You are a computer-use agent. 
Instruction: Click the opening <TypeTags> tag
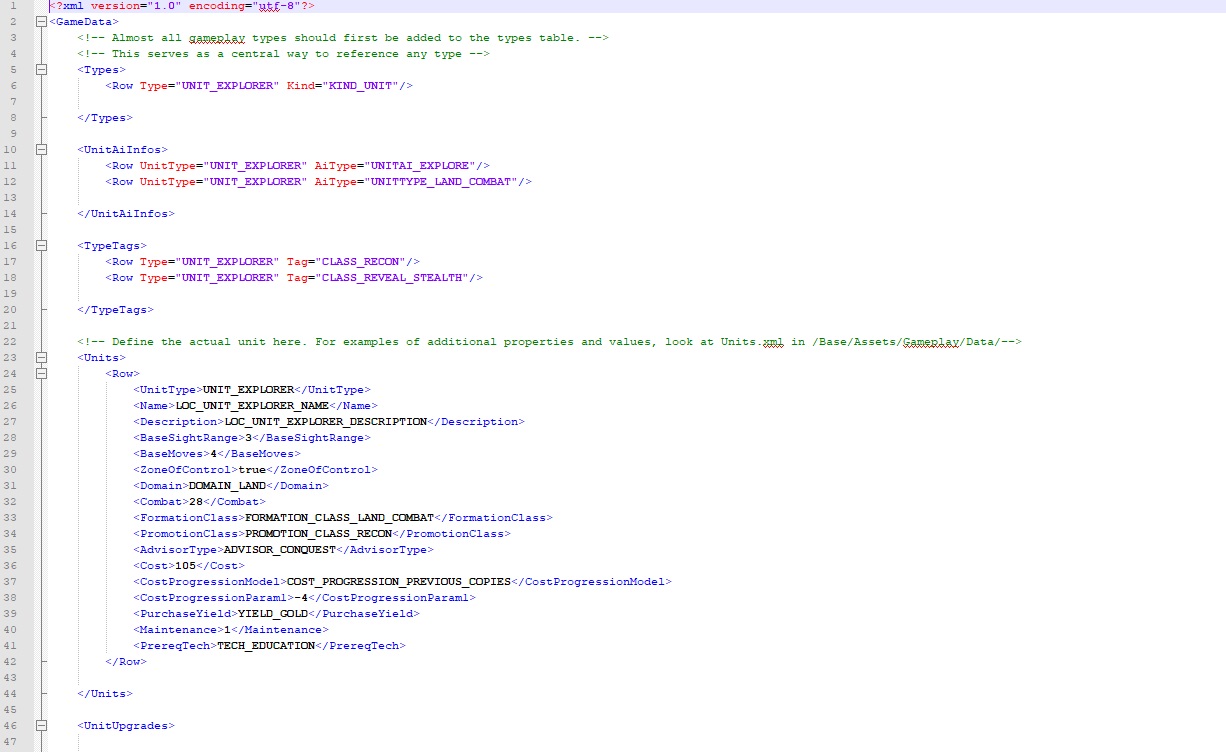112,246
